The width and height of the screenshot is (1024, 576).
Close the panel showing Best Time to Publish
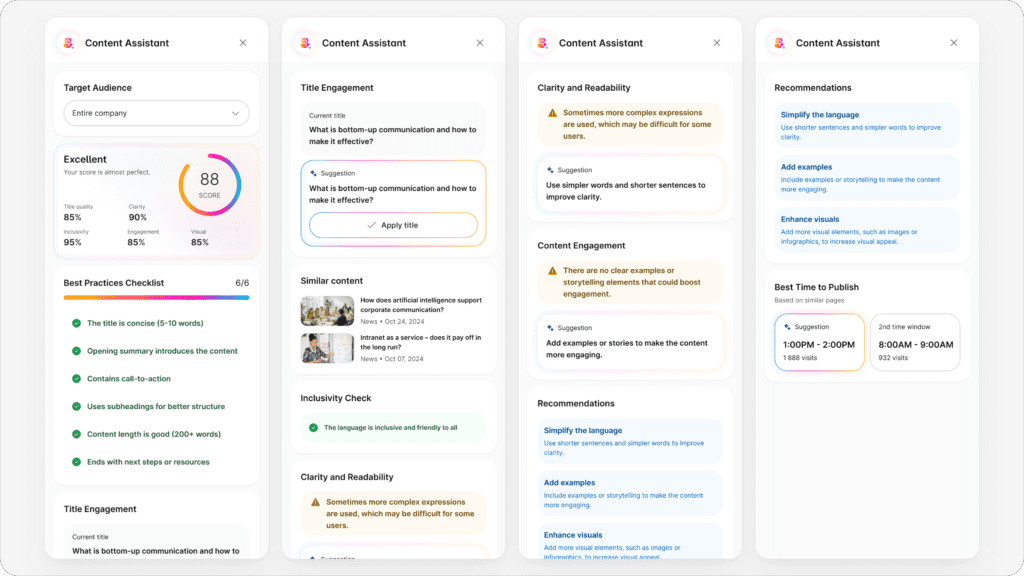[x=953, y=43]
